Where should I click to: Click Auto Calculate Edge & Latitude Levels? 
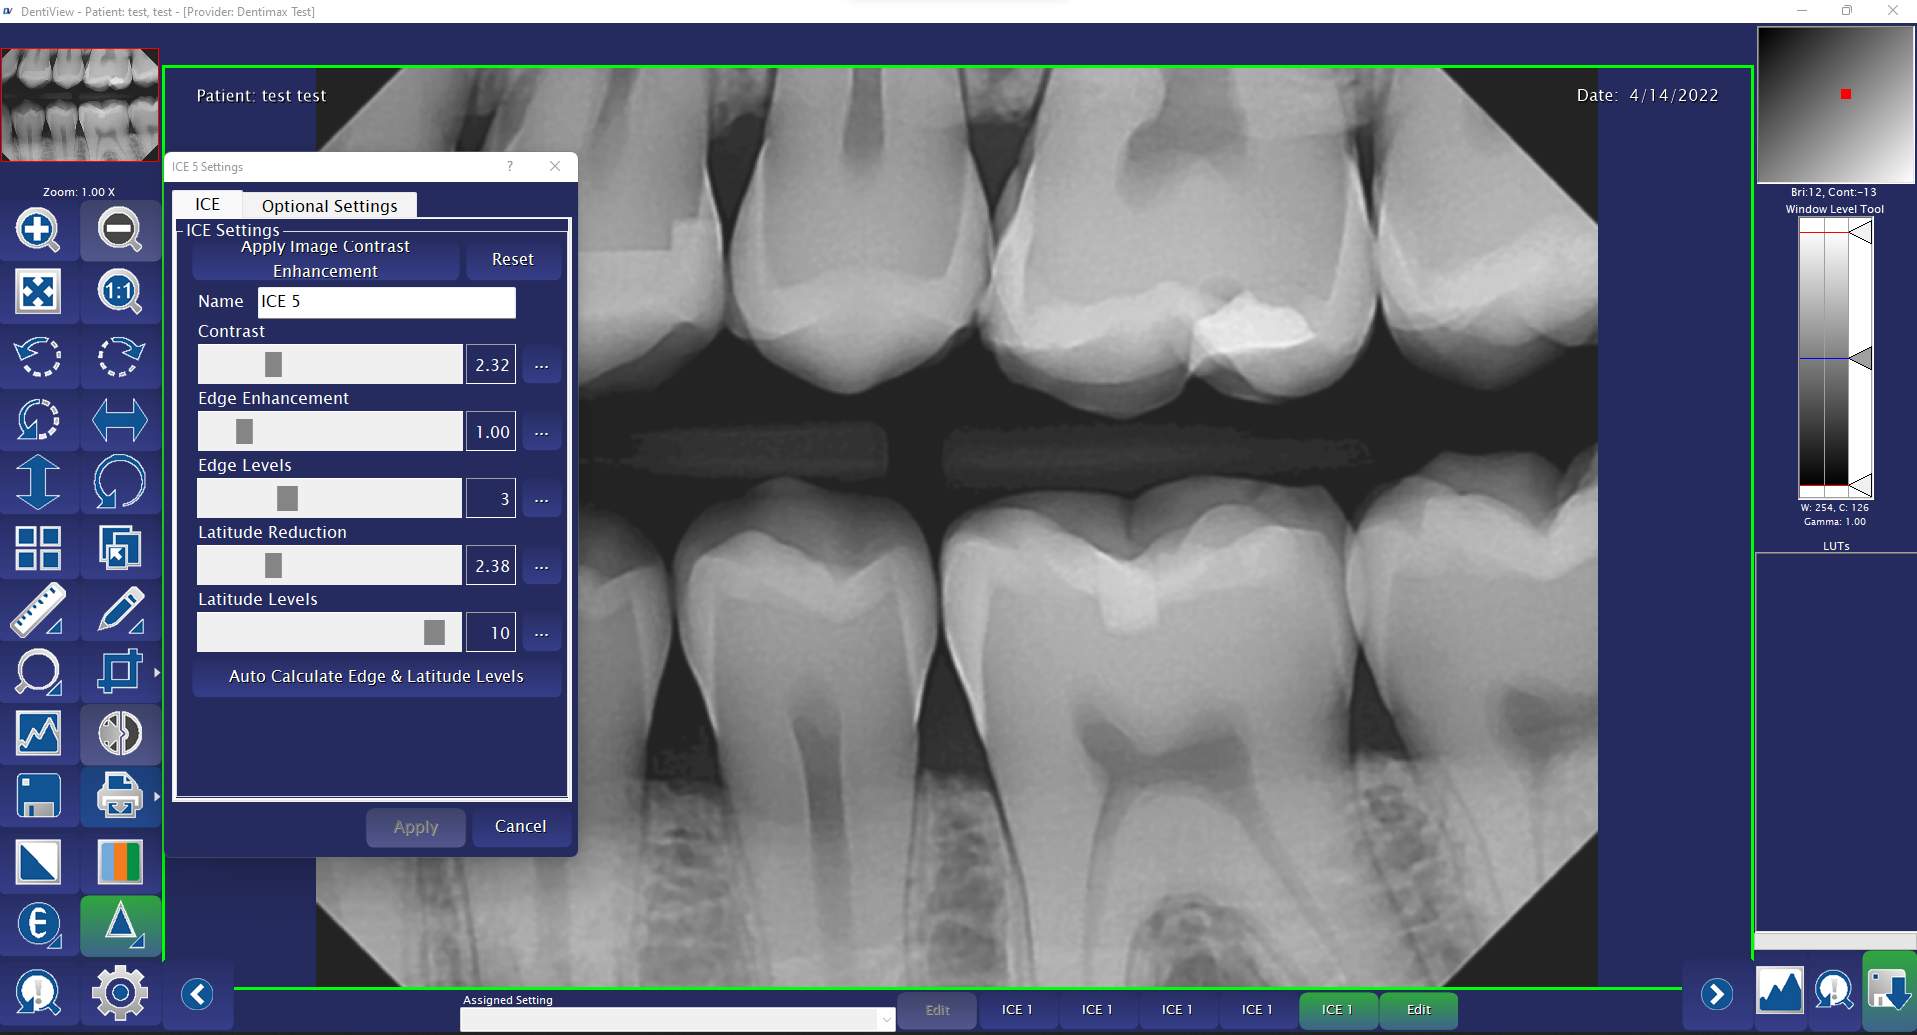click(x=376, y=677)
